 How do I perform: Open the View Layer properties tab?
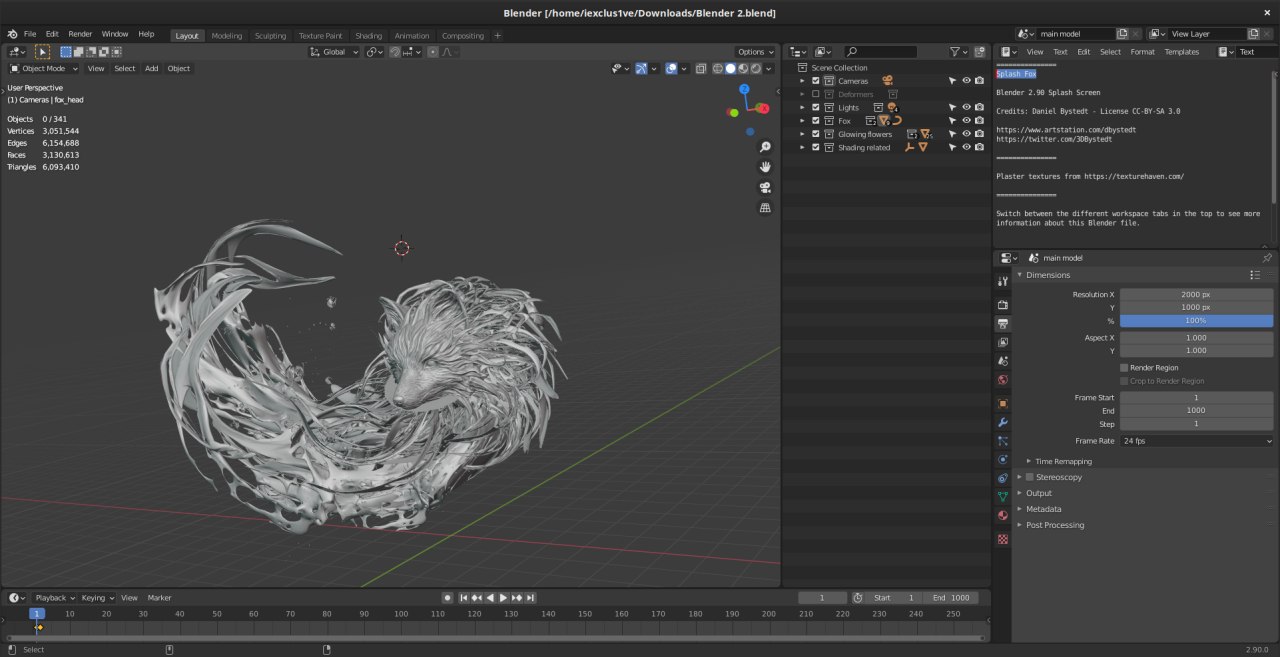1003,342
